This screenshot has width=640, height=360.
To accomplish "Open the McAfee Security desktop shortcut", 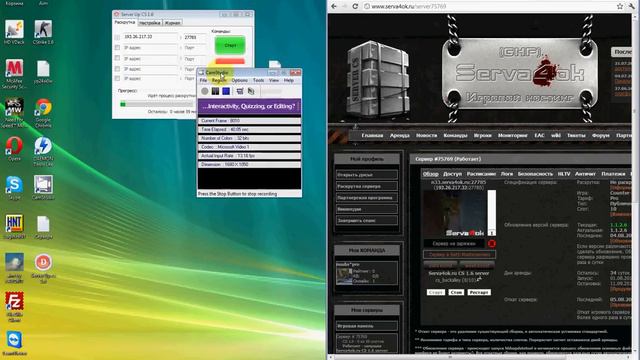I will pos(14,73).
